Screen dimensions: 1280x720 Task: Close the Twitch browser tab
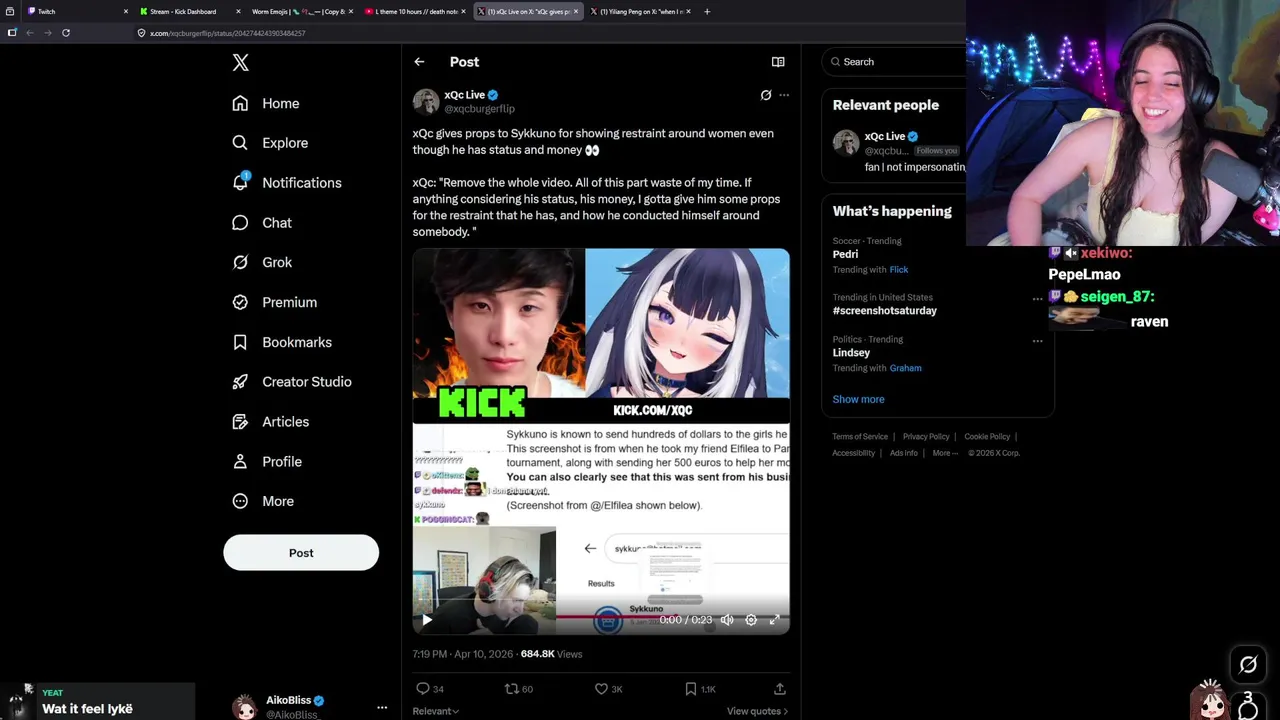click(126, 11)
